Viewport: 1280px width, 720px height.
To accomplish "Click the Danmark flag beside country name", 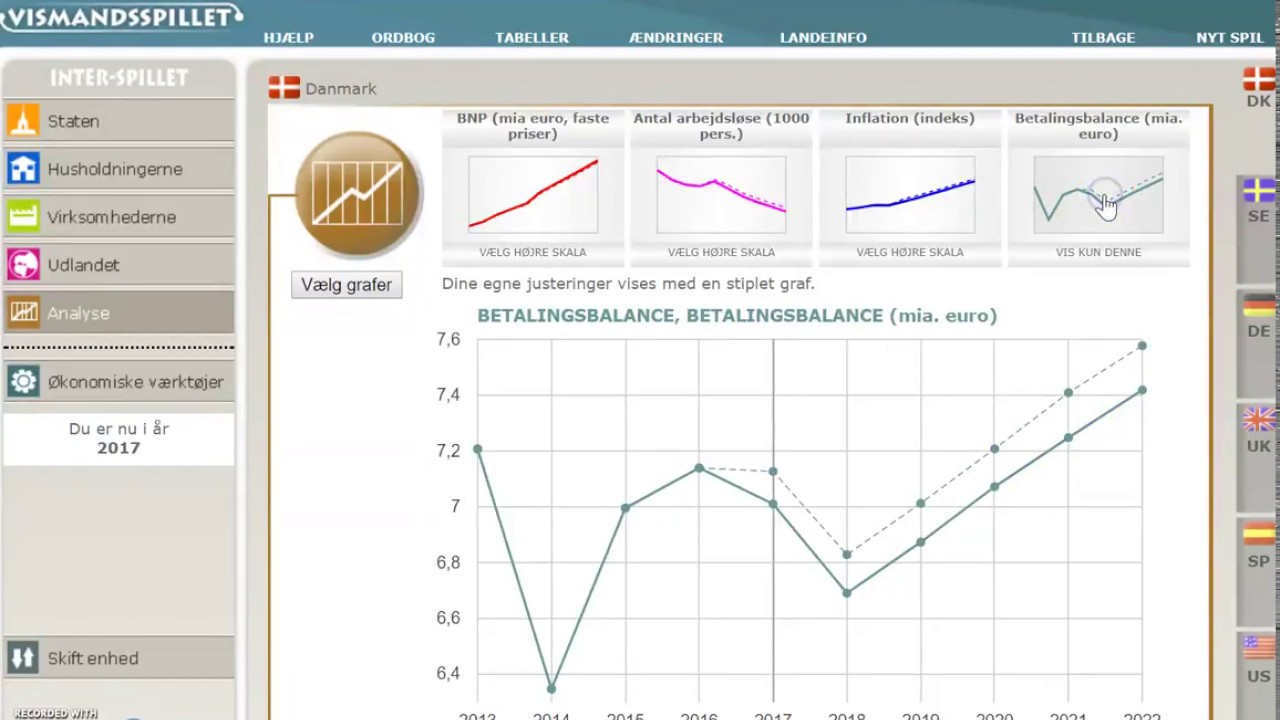I will tap(284, 88).
